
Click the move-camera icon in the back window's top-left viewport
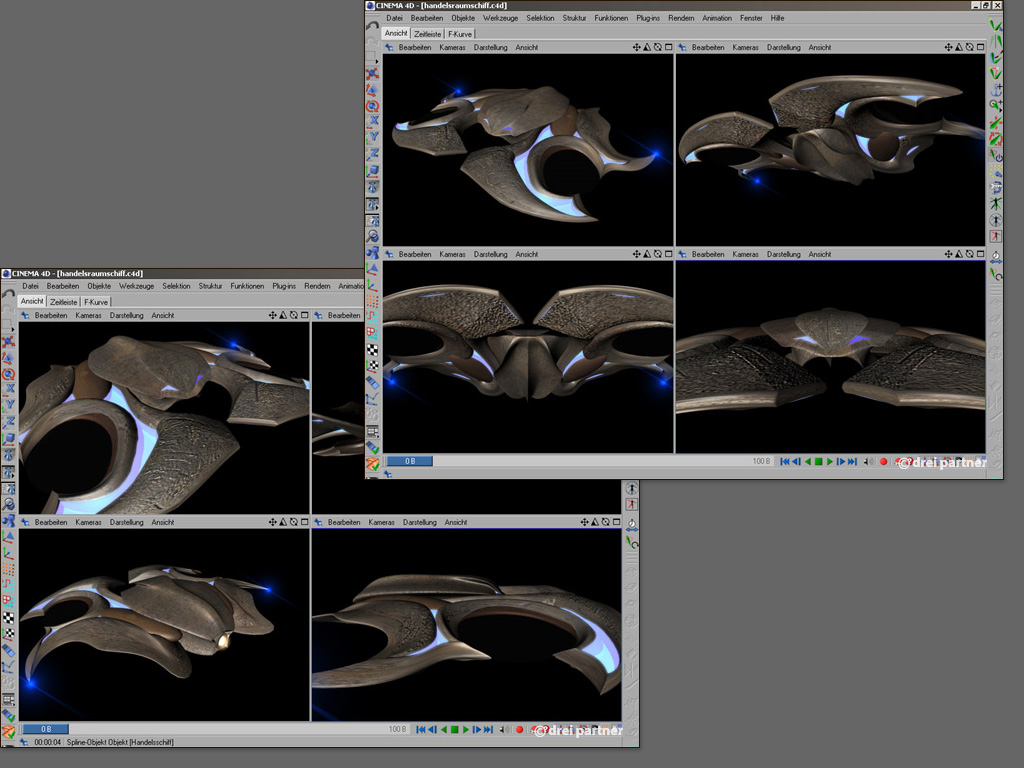point(638,47)
